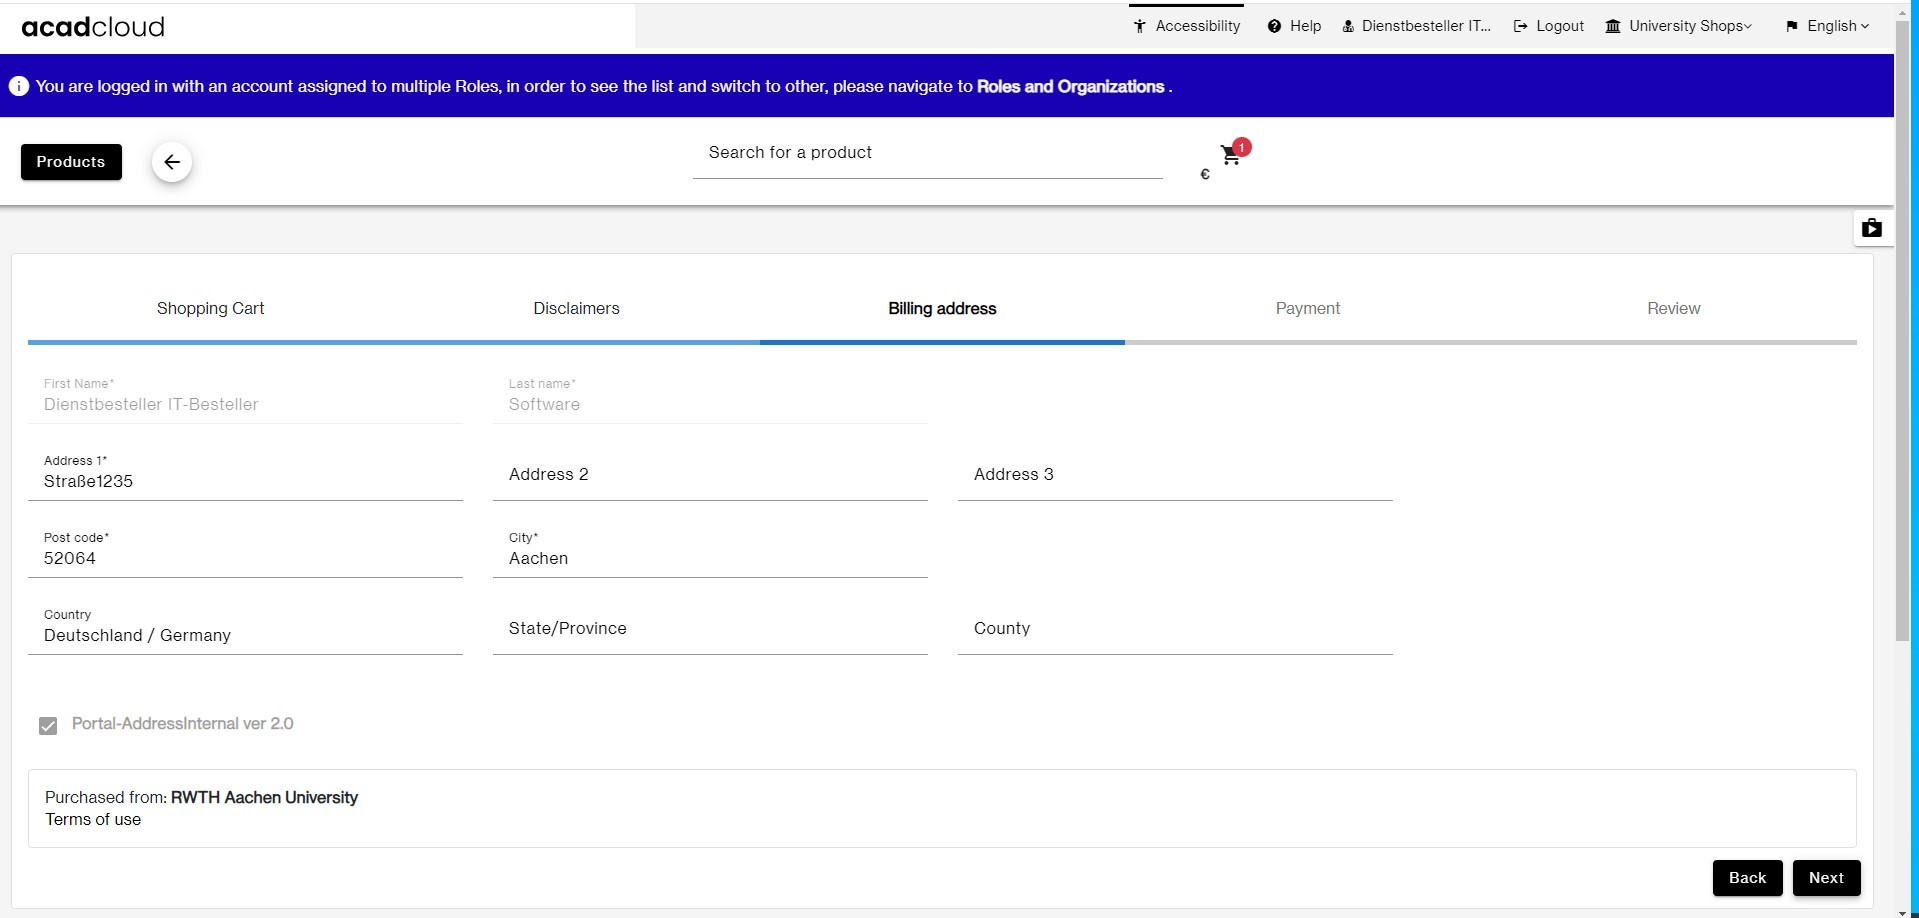Click the page vertical scrollbar
Viewport: 1919px width, 918px height.
tap(1902, 400)
